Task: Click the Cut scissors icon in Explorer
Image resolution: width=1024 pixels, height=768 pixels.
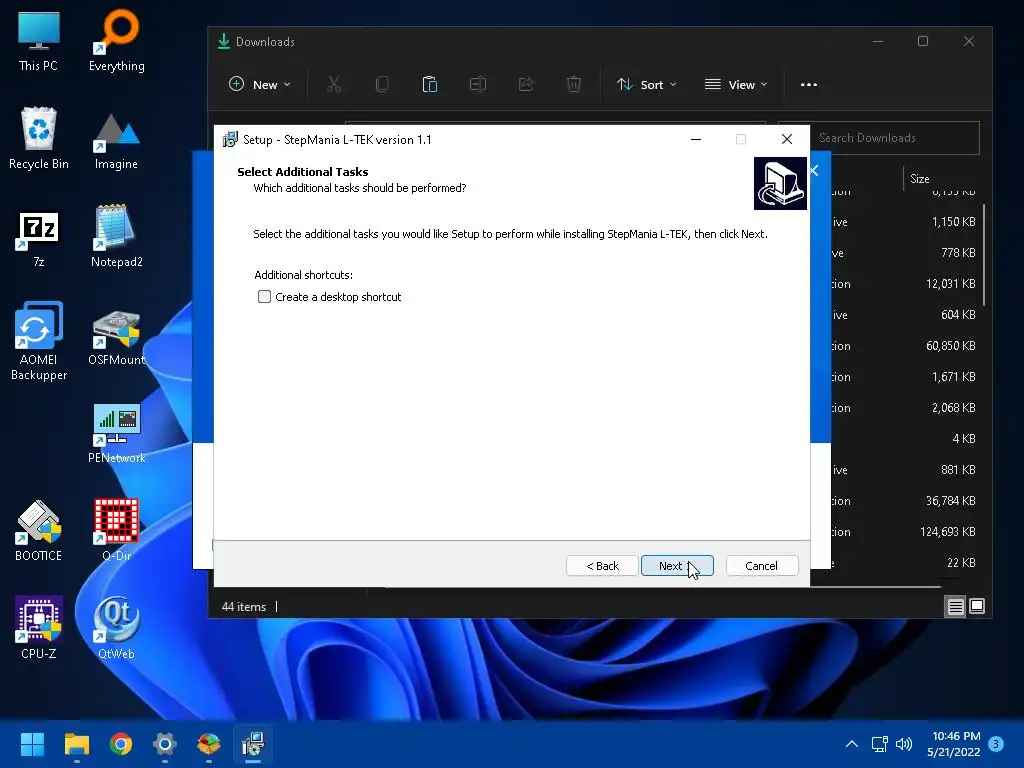Action: [x=334, y=84]
